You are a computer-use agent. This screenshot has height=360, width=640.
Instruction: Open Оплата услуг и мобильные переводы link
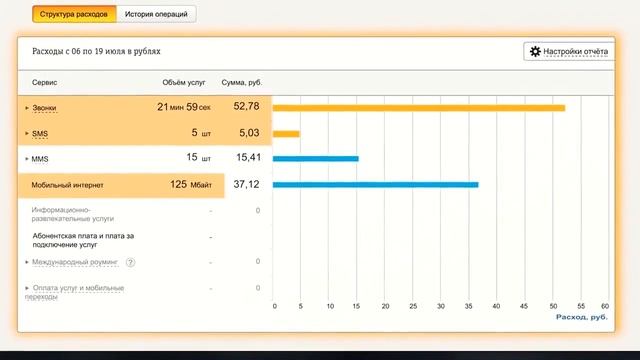pyautogui.click(x=74, y=292)
